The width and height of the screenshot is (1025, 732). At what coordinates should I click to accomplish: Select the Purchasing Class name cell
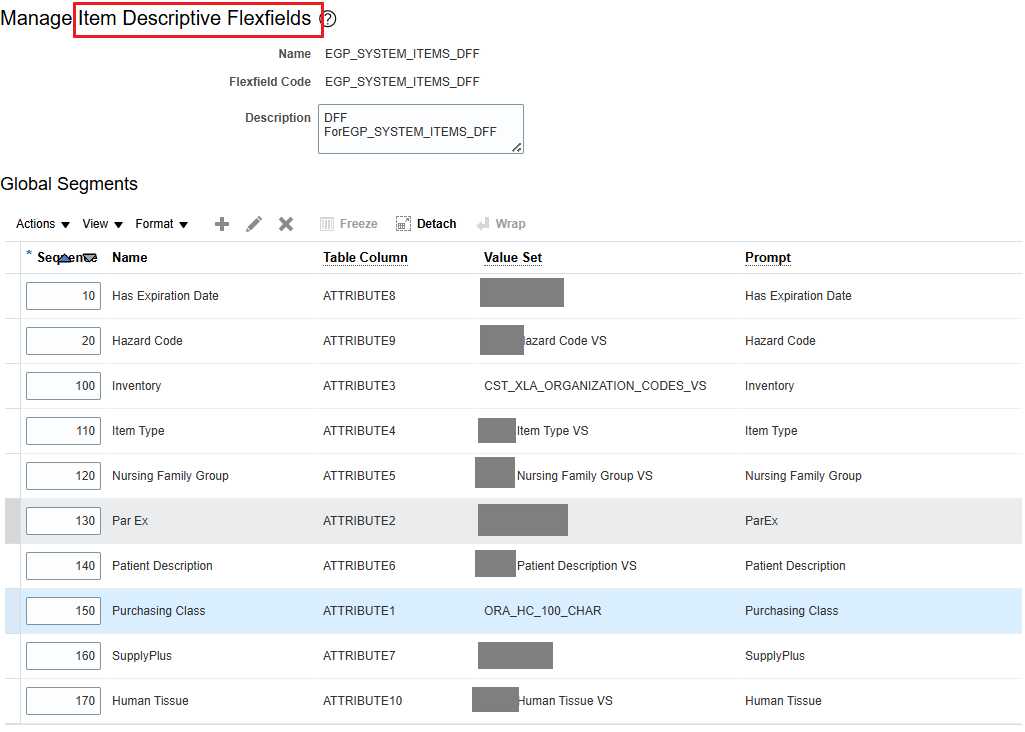pyautogui.click(x=158, y=611)
